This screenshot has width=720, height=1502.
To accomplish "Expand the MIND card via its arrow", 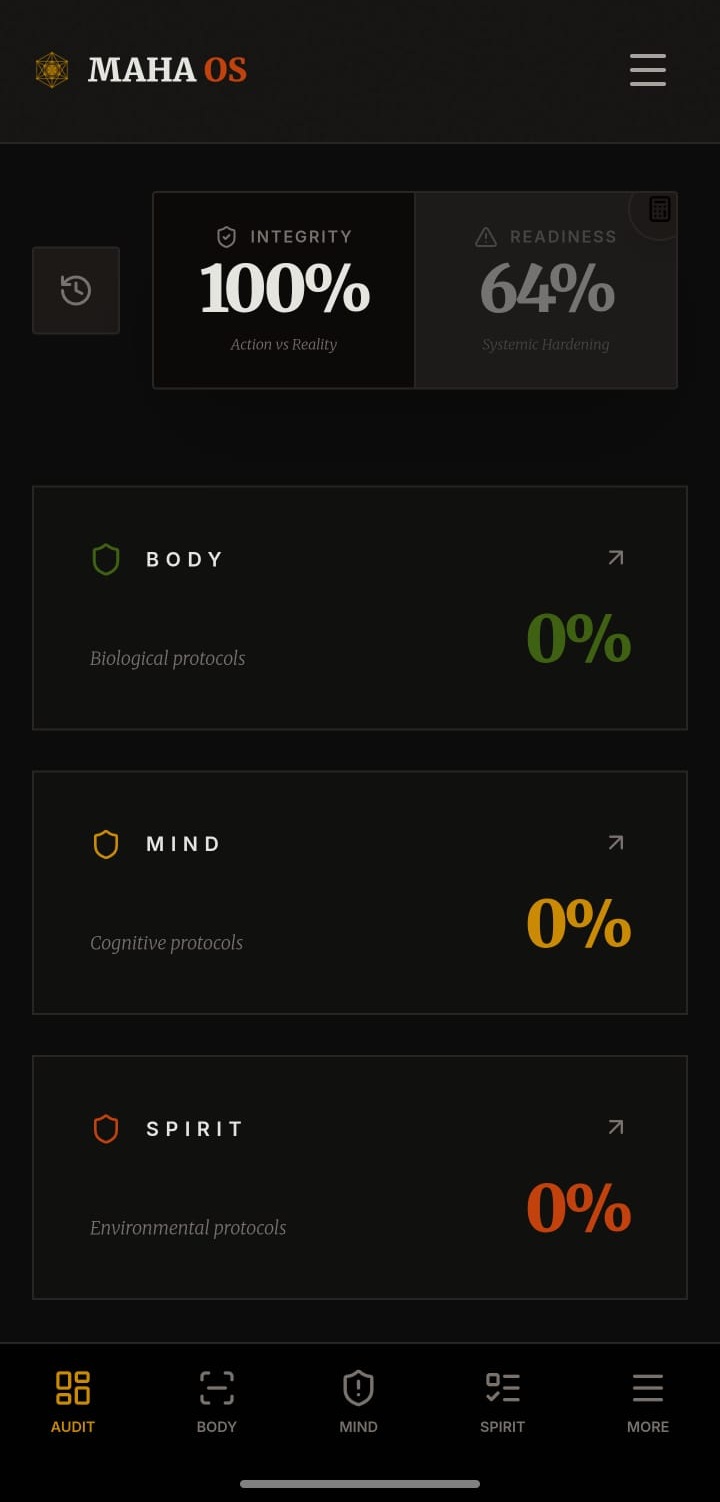I will (x=615, y=843).
